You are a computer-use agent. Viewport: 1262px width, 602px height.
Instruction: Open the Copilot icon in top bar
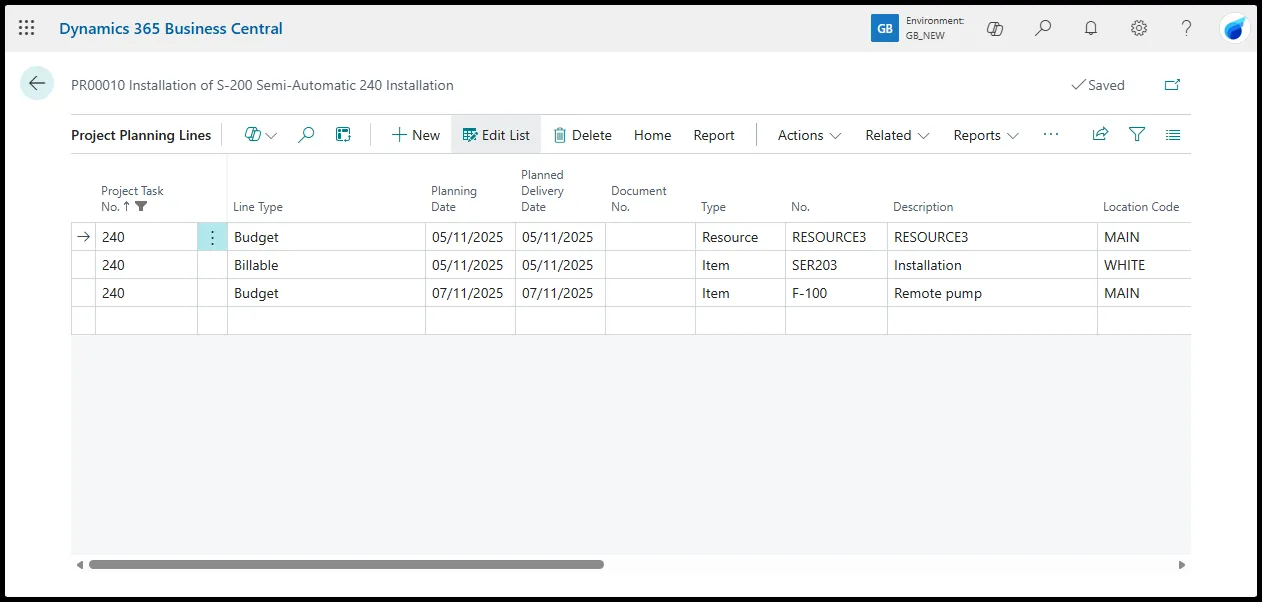tap(995, 29)
